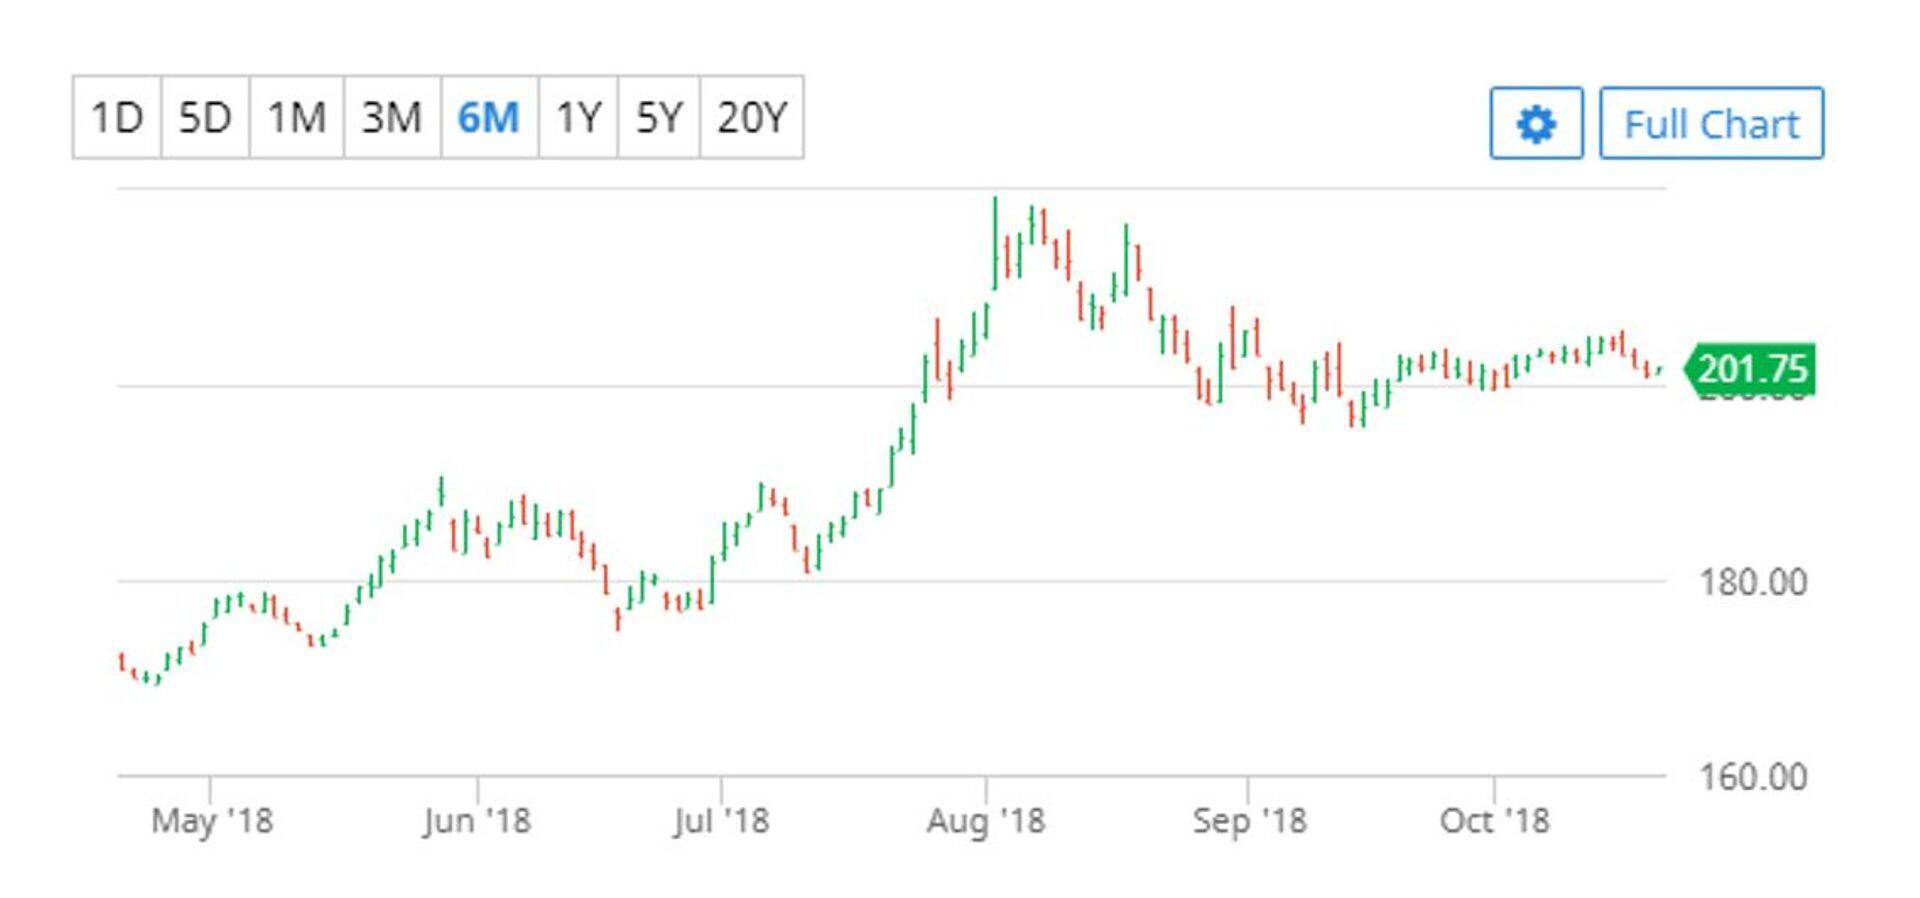Open the Full Chart view

coord(1711,124)
